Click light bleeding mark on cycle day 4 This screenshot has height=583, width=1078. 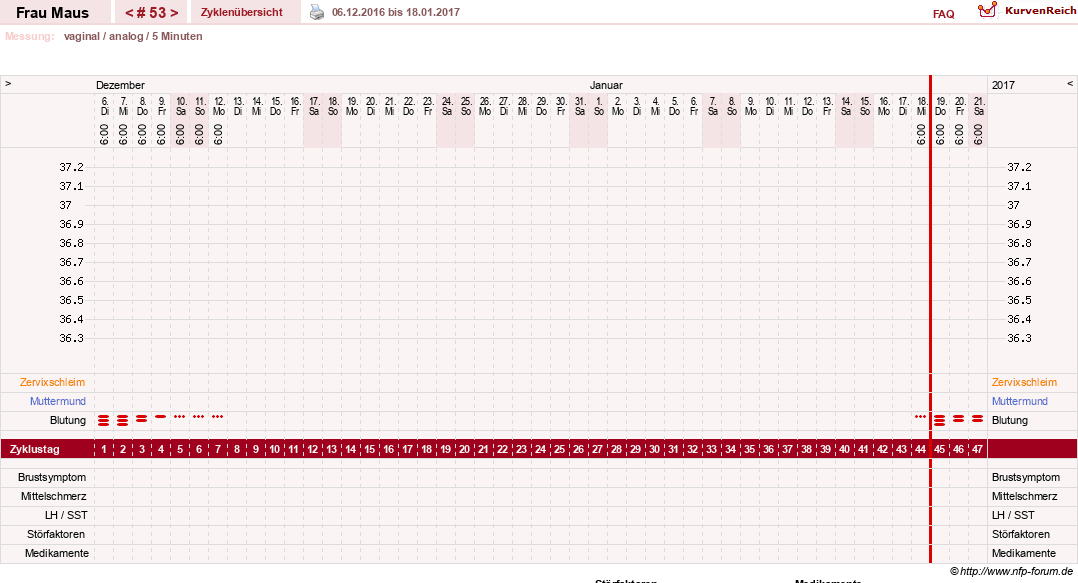tap(161, 417)
